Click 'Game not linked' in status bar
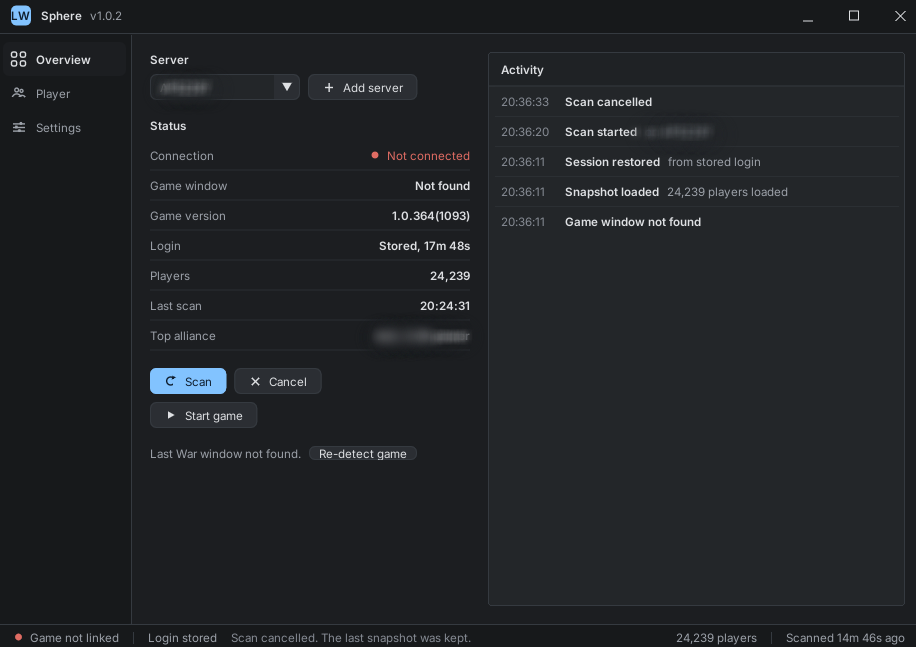The height and width of the screenshot is (647, 916). coord(74,638)
